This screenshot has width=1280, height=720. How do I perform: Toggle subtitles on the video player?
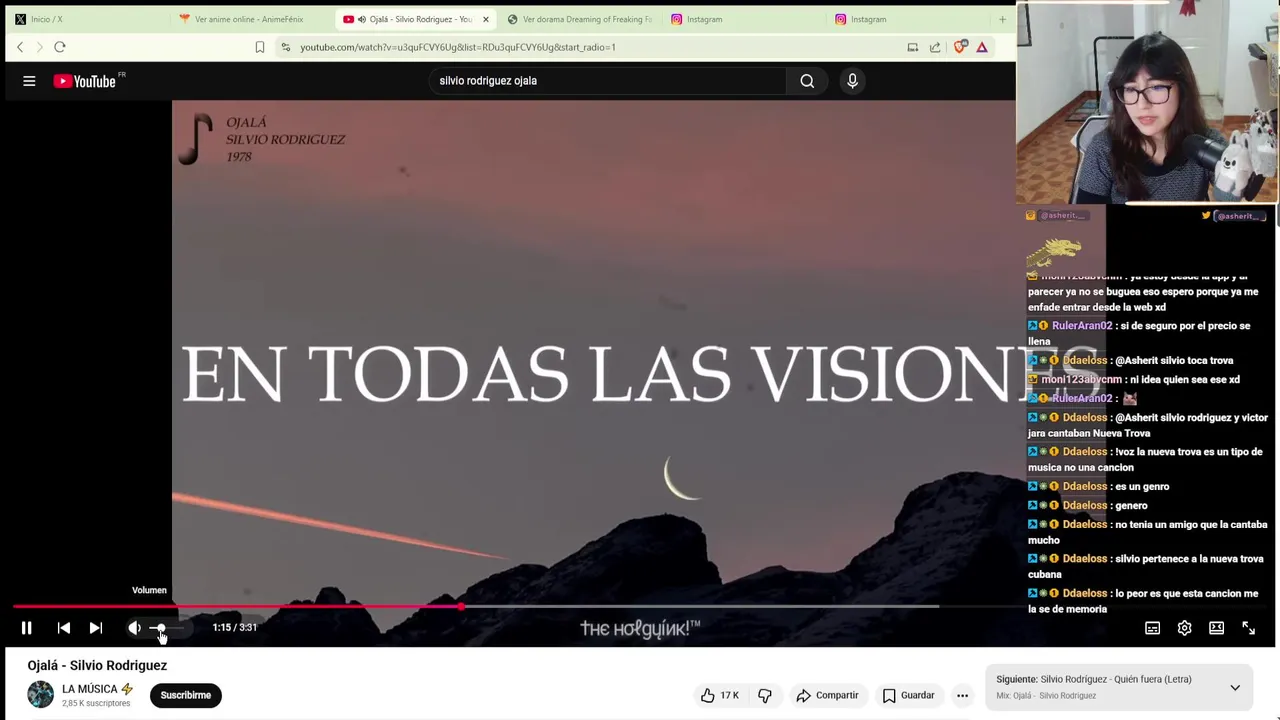coord(1152,628)
